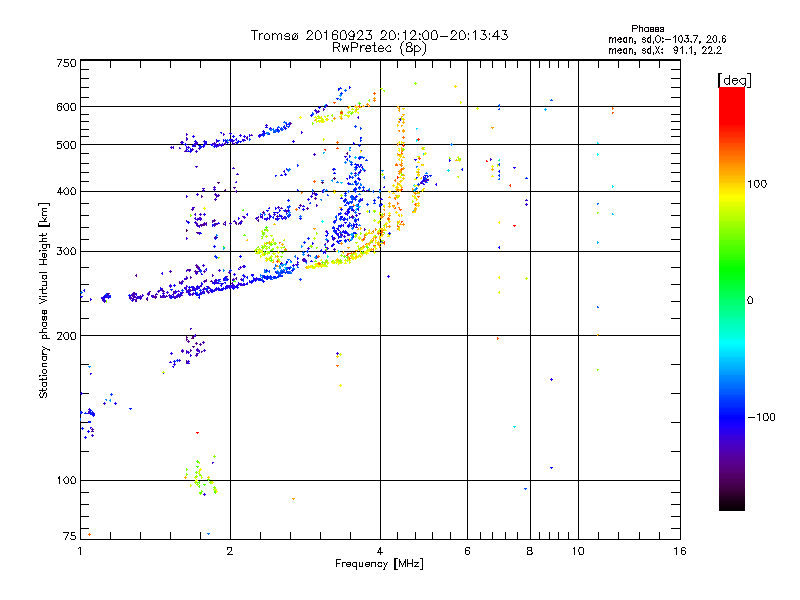Viewport: 800px width, 600px height.
Task: Click the y-axis tick label '200'
Action: click(66, 336)
